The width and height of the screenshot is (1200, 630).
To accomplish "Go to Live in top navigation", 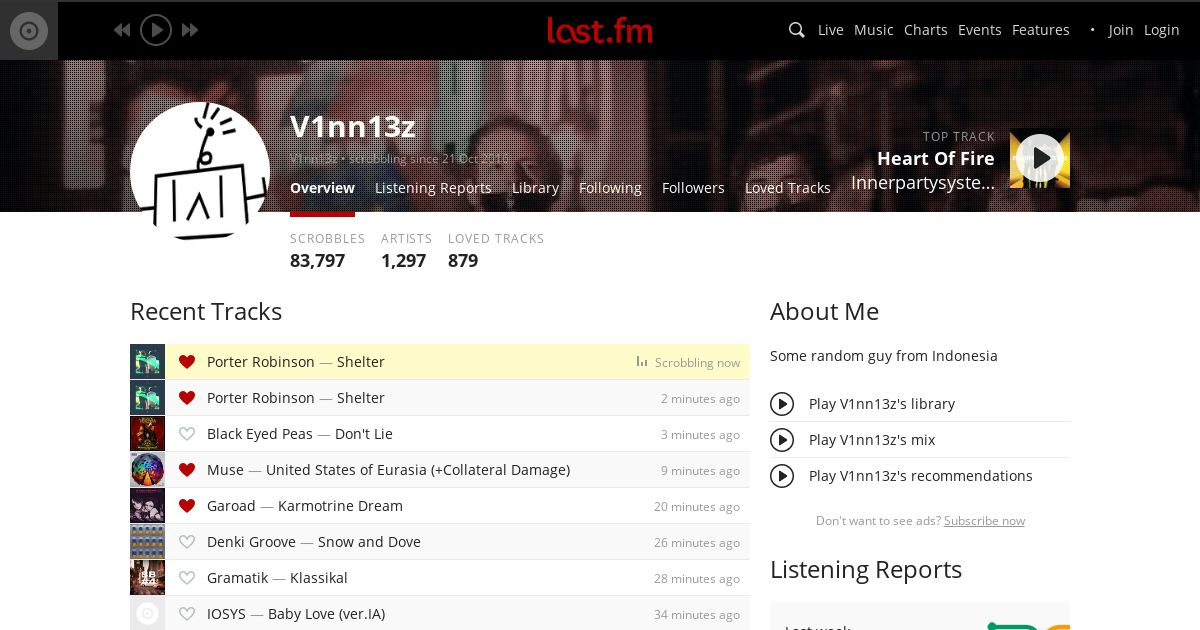I will (831, 30).
